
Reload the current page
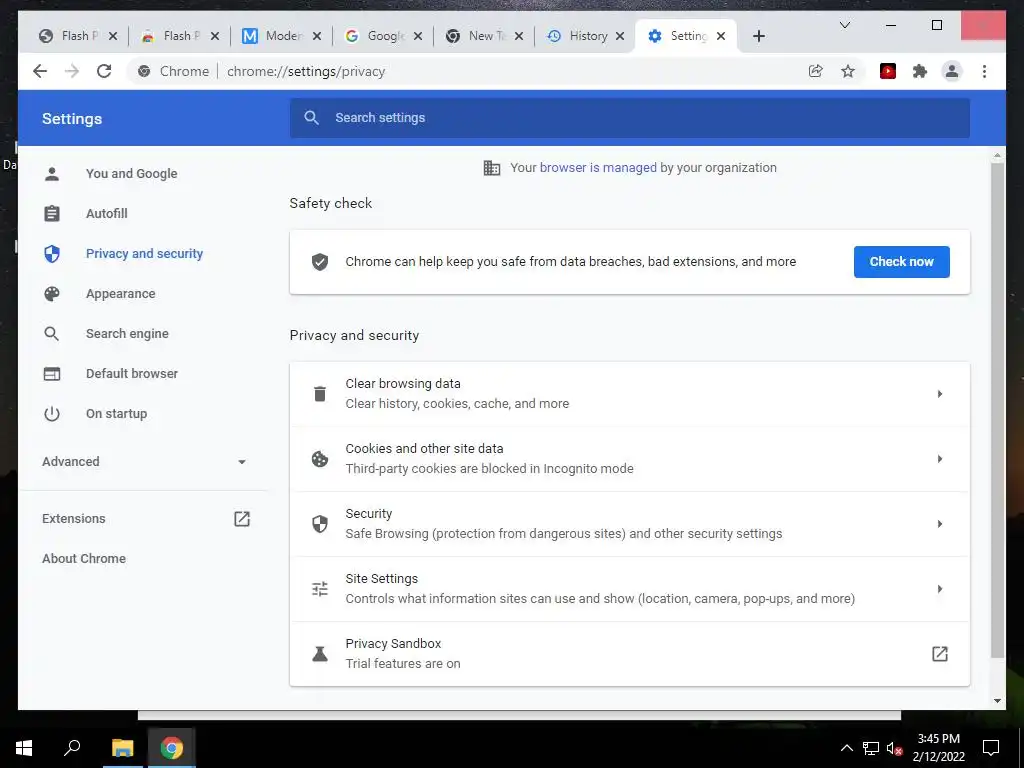104,71
